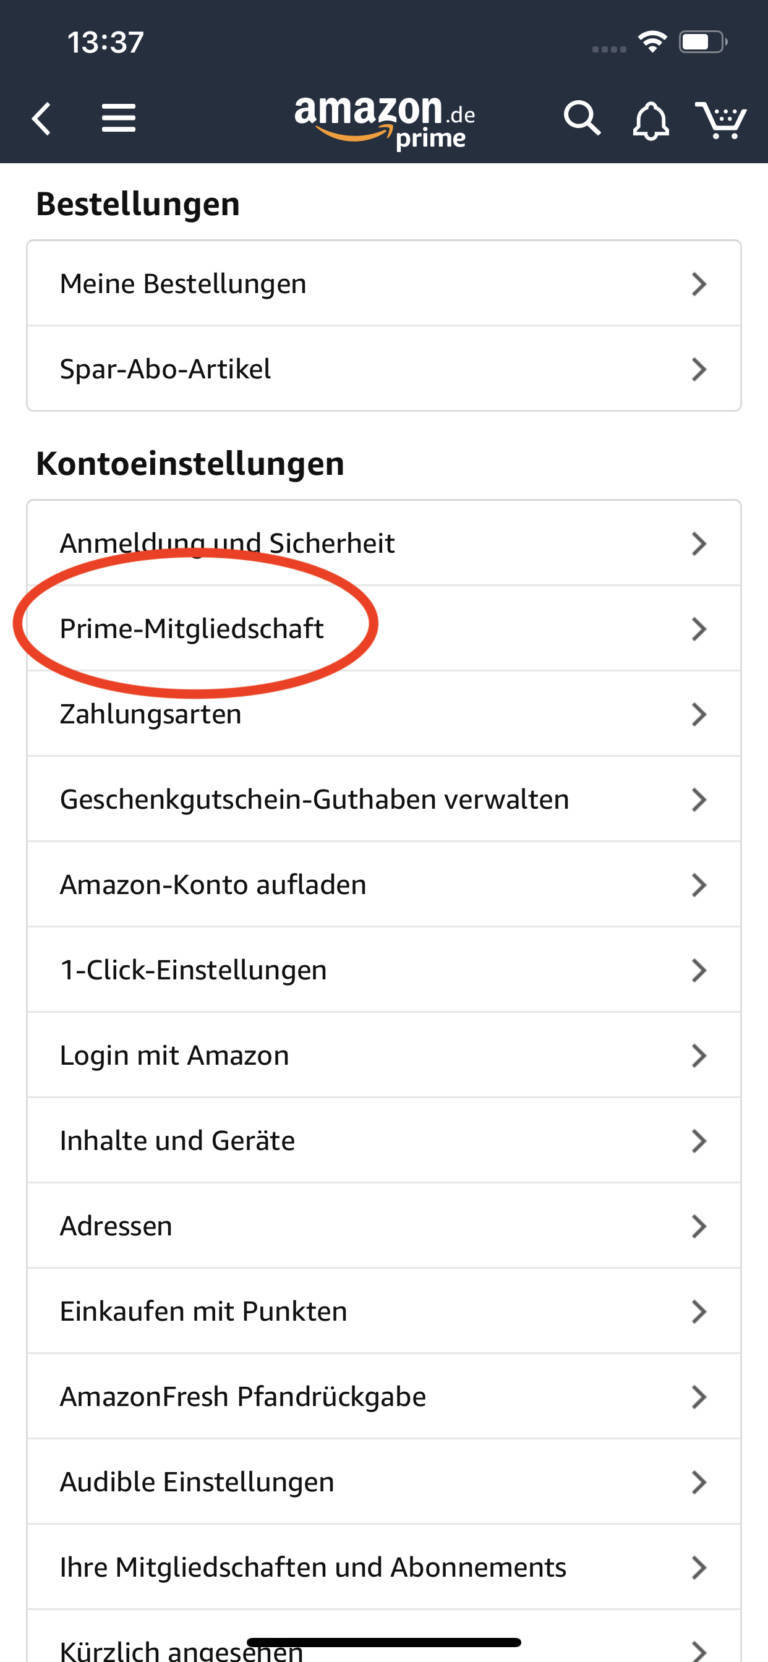Open Audible Einstellungen
The width and height of the screenshot is (768, 1662).
[383, 1482]
